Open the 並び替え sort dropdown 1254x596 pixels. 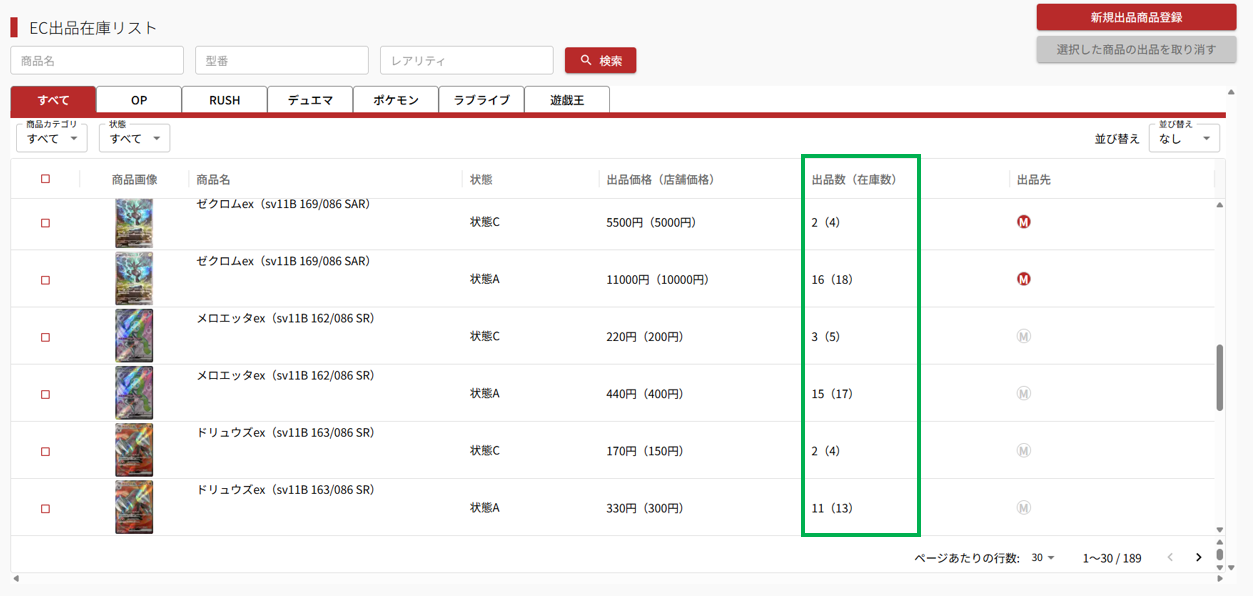coord(1184,139)
